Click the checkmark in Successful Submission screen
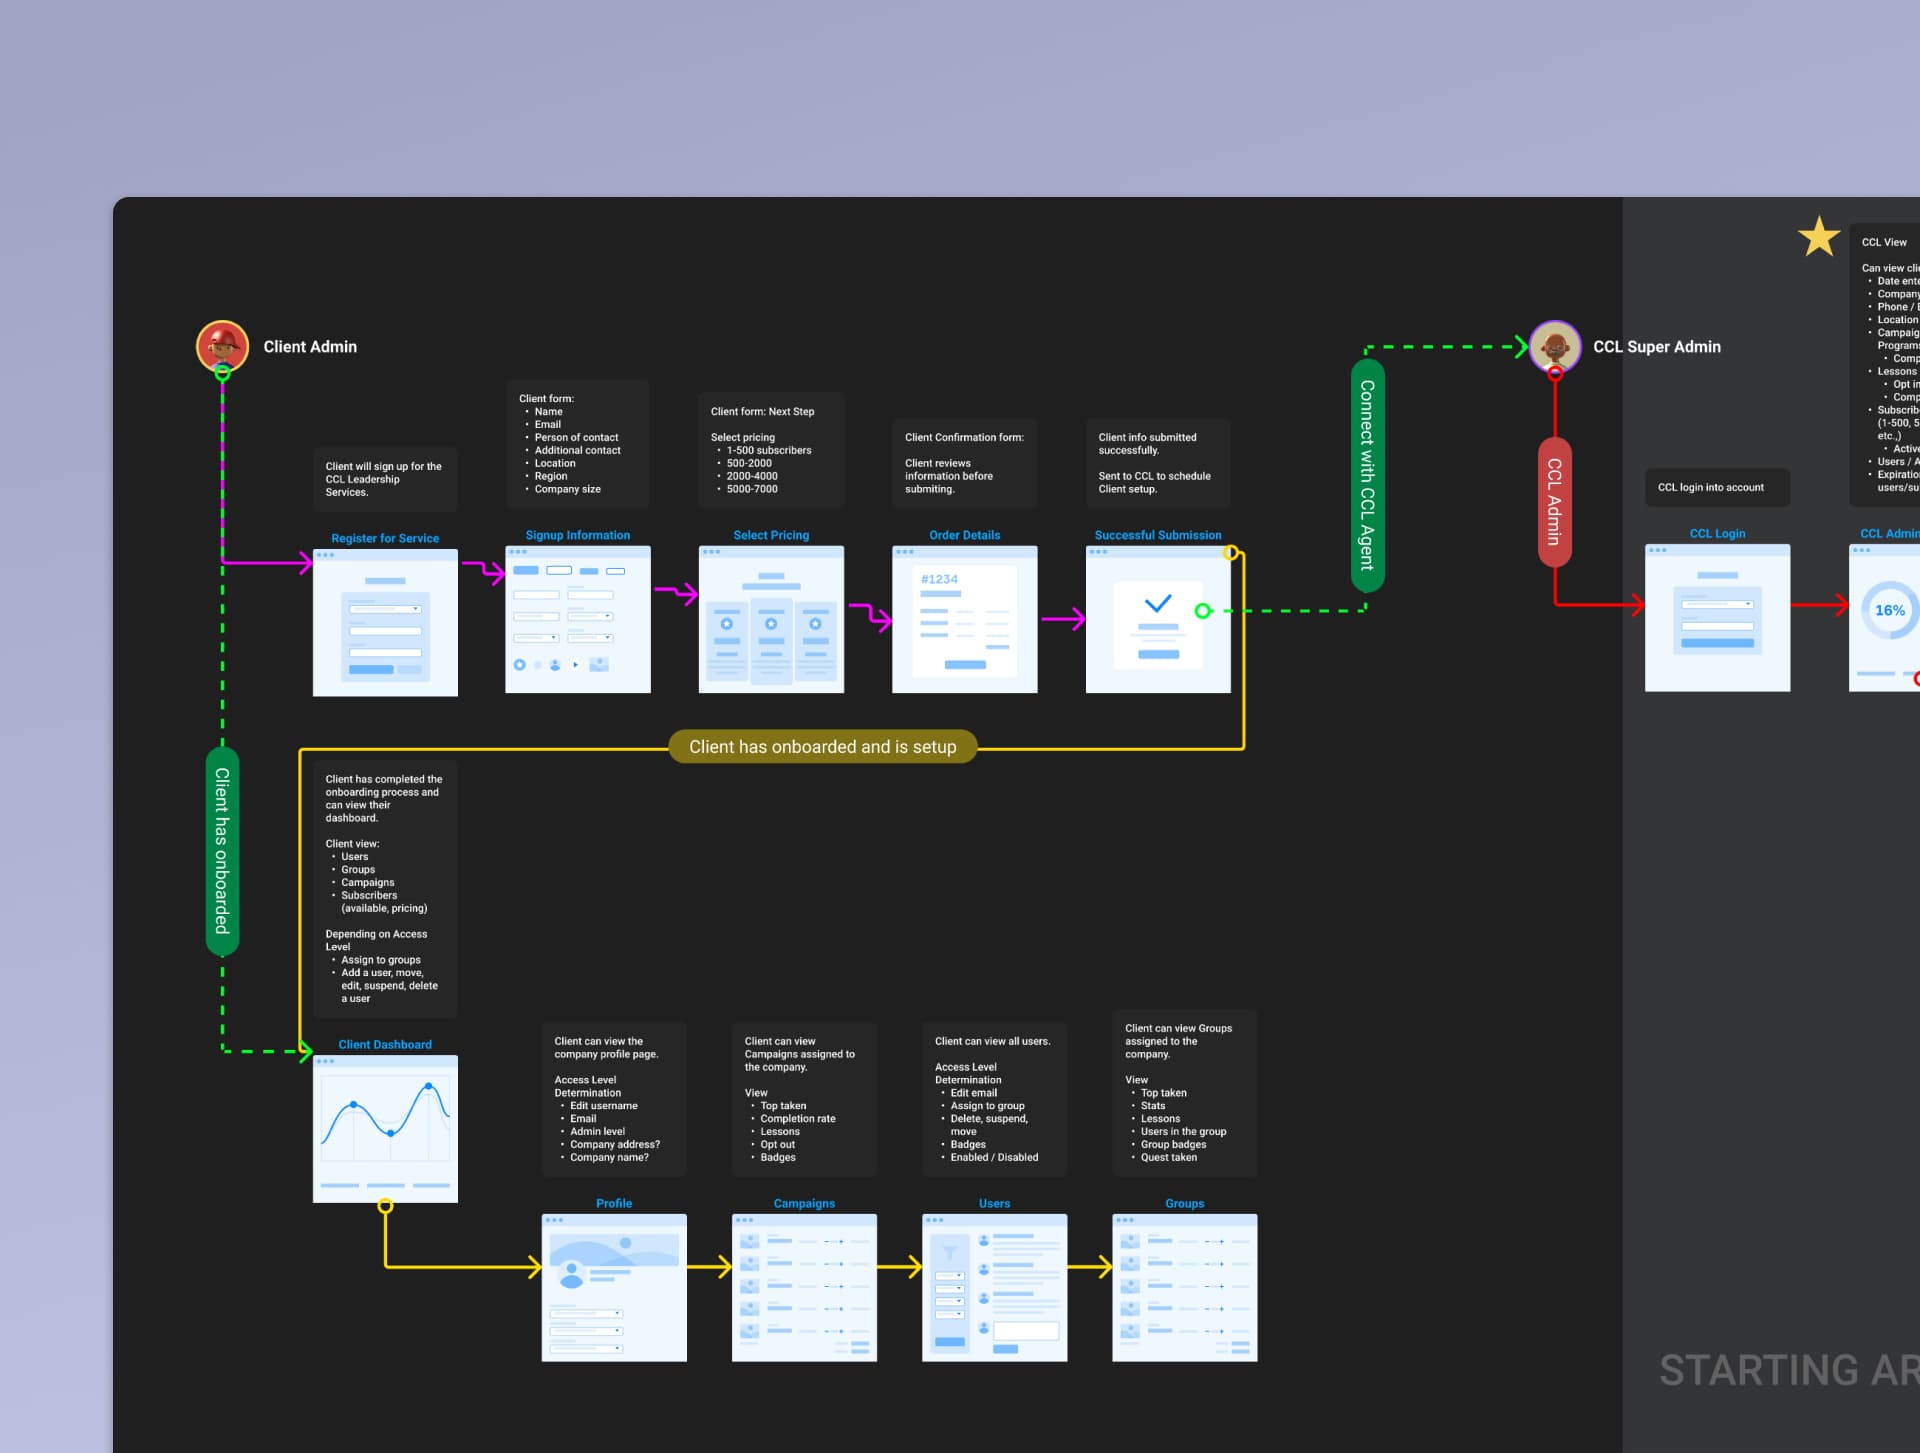Viewport: 1920px width, 1453px height. [x=1157, y=604]
